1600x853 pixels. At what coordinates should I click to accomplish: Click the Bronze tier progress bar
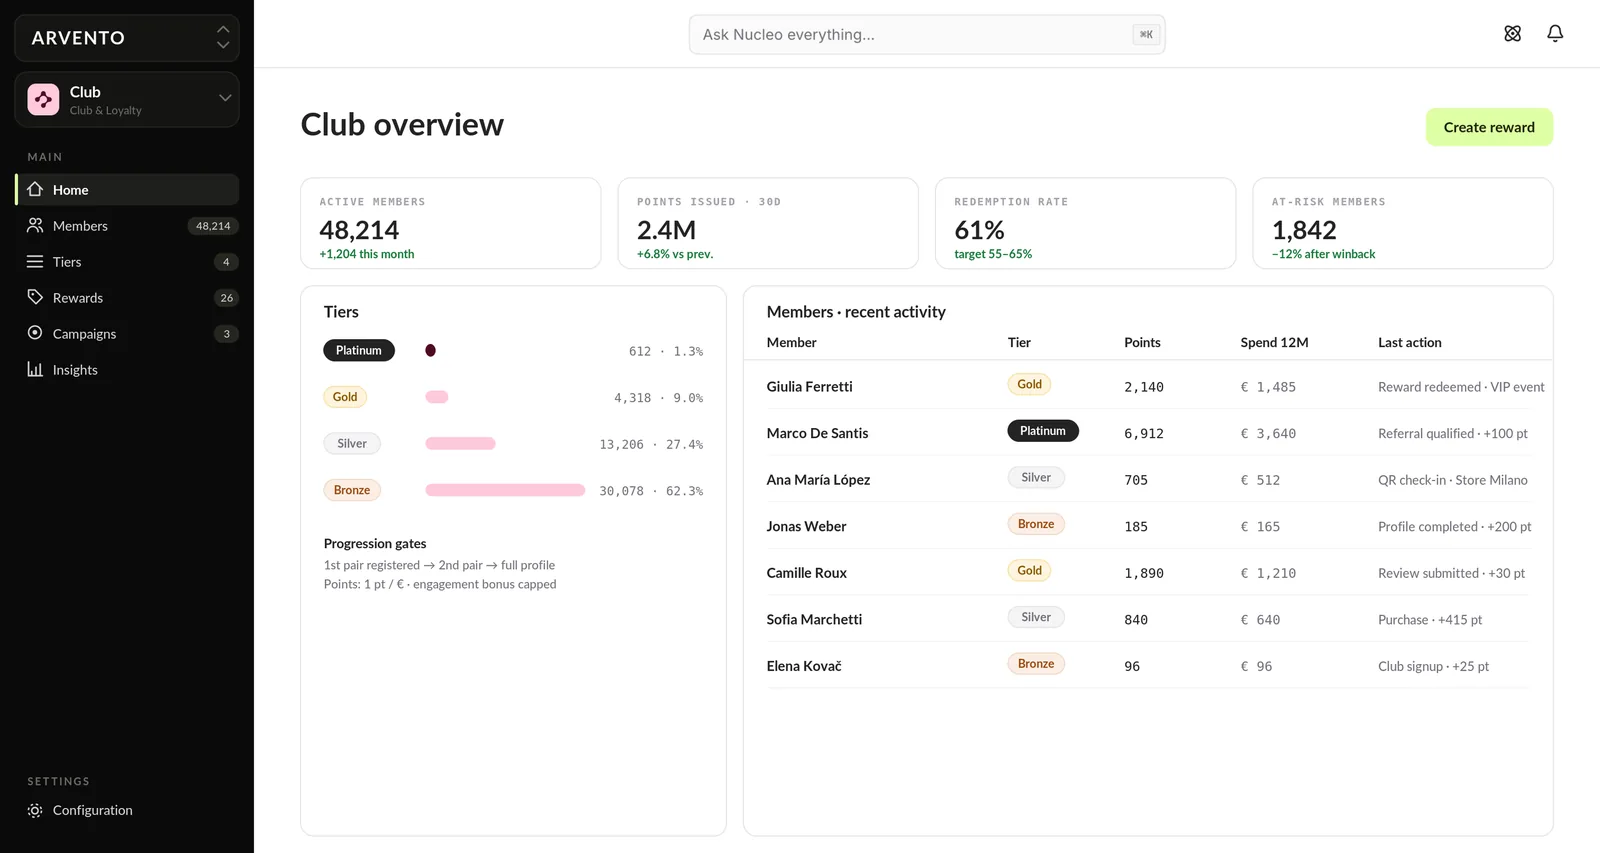coord(505,490)
